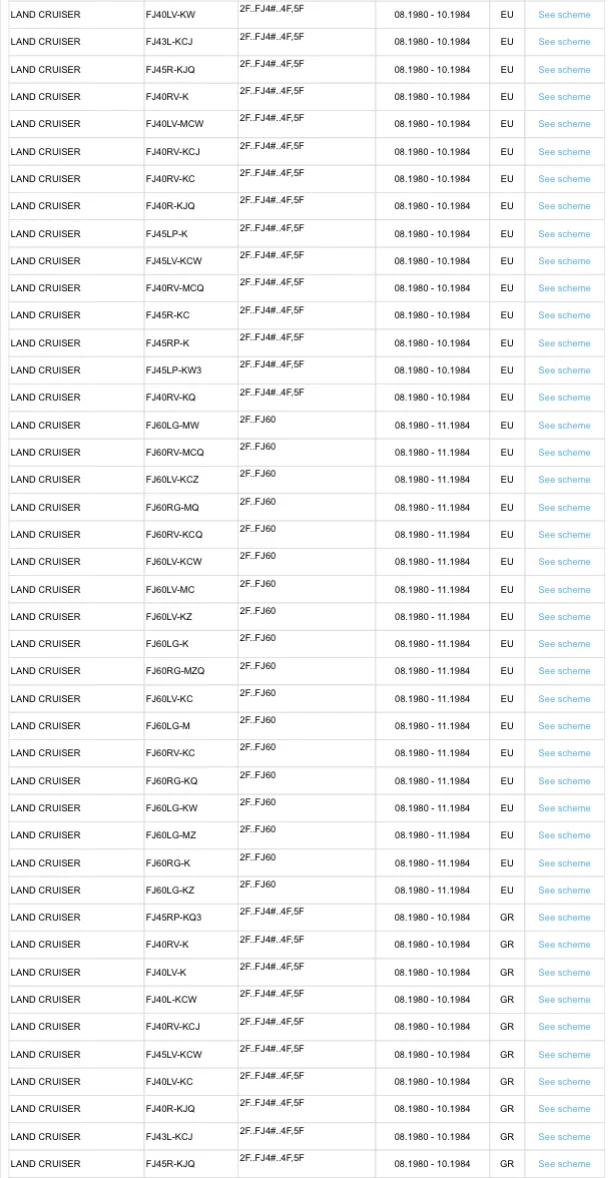View scheme for model FJ40RV-KC
Image resolution: width=610 pixels, height=1178 pixels.
coord(564,179)
